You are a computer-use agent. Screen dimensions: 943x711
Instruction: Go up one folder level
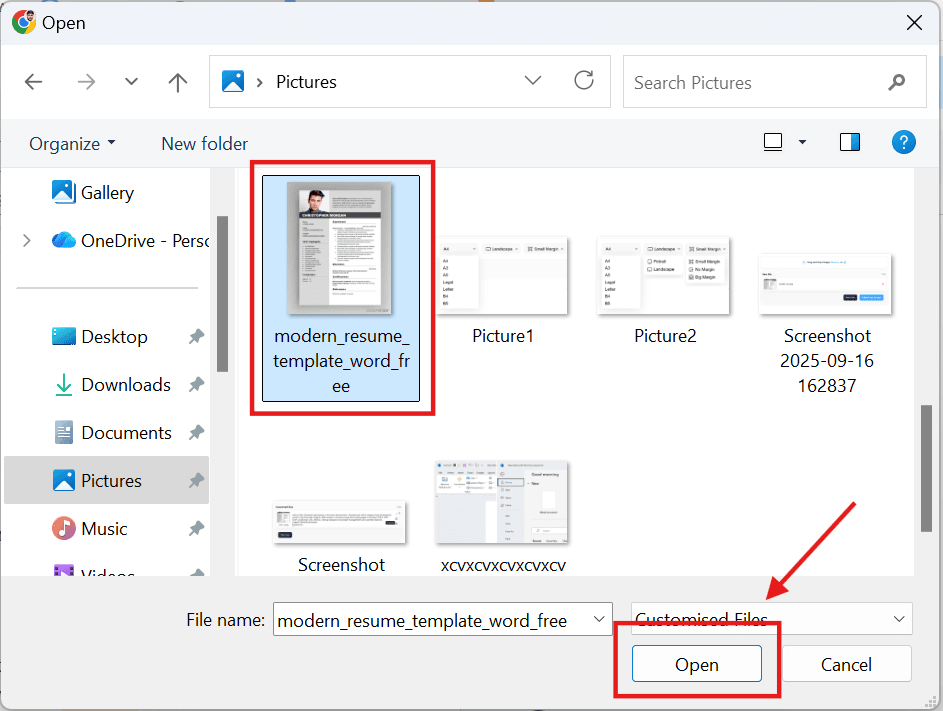[x=178, y=83]
